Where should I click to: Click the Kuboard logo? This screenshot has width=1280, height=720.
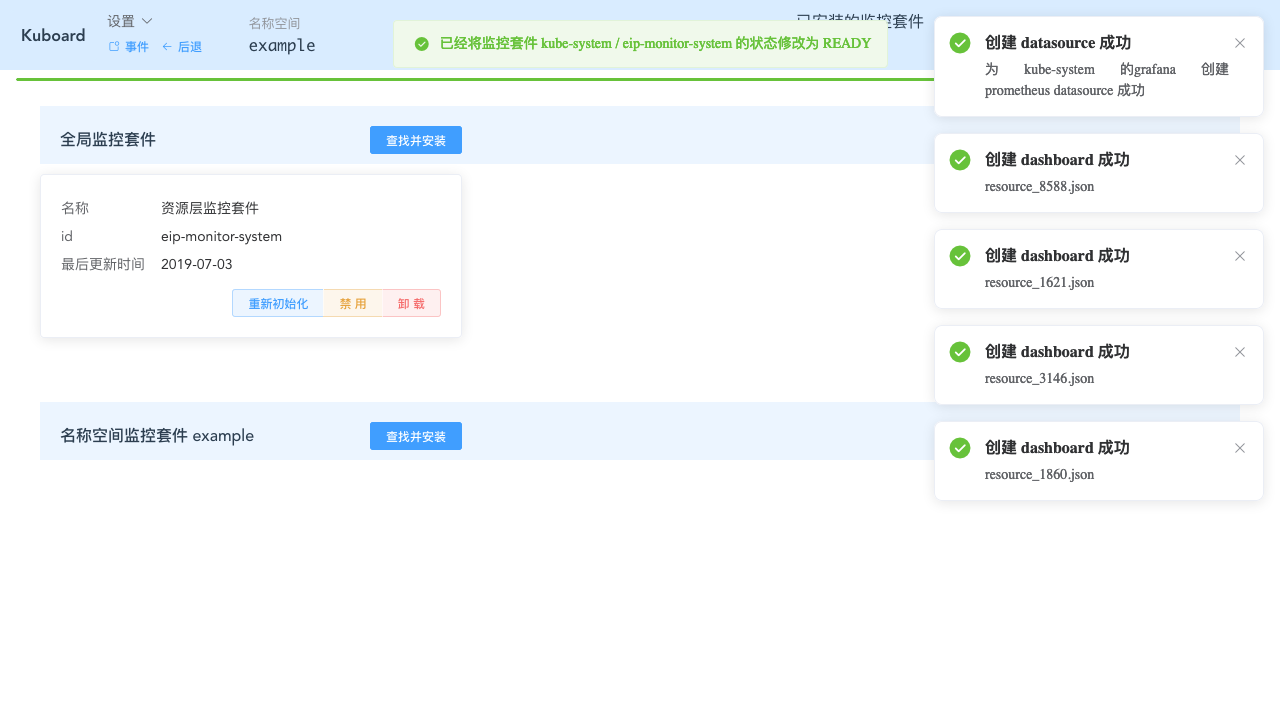pos(52,35)
